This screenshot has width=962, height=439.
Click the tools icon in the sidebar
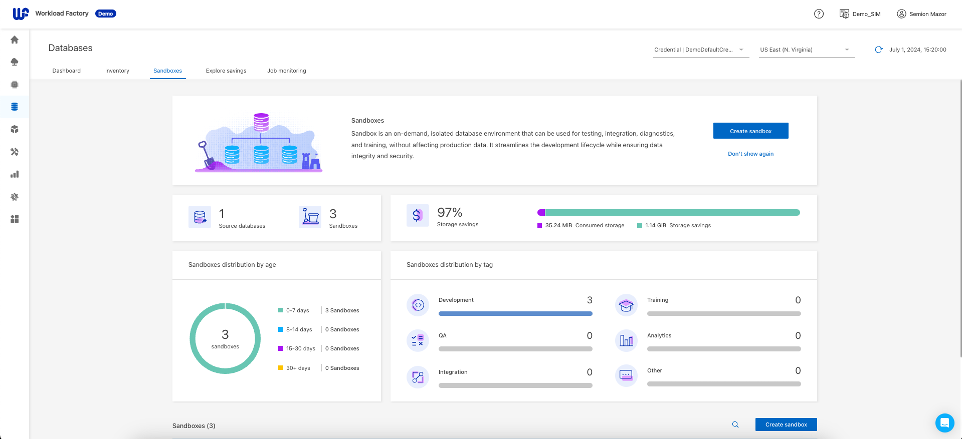click(x=14, y=152)
